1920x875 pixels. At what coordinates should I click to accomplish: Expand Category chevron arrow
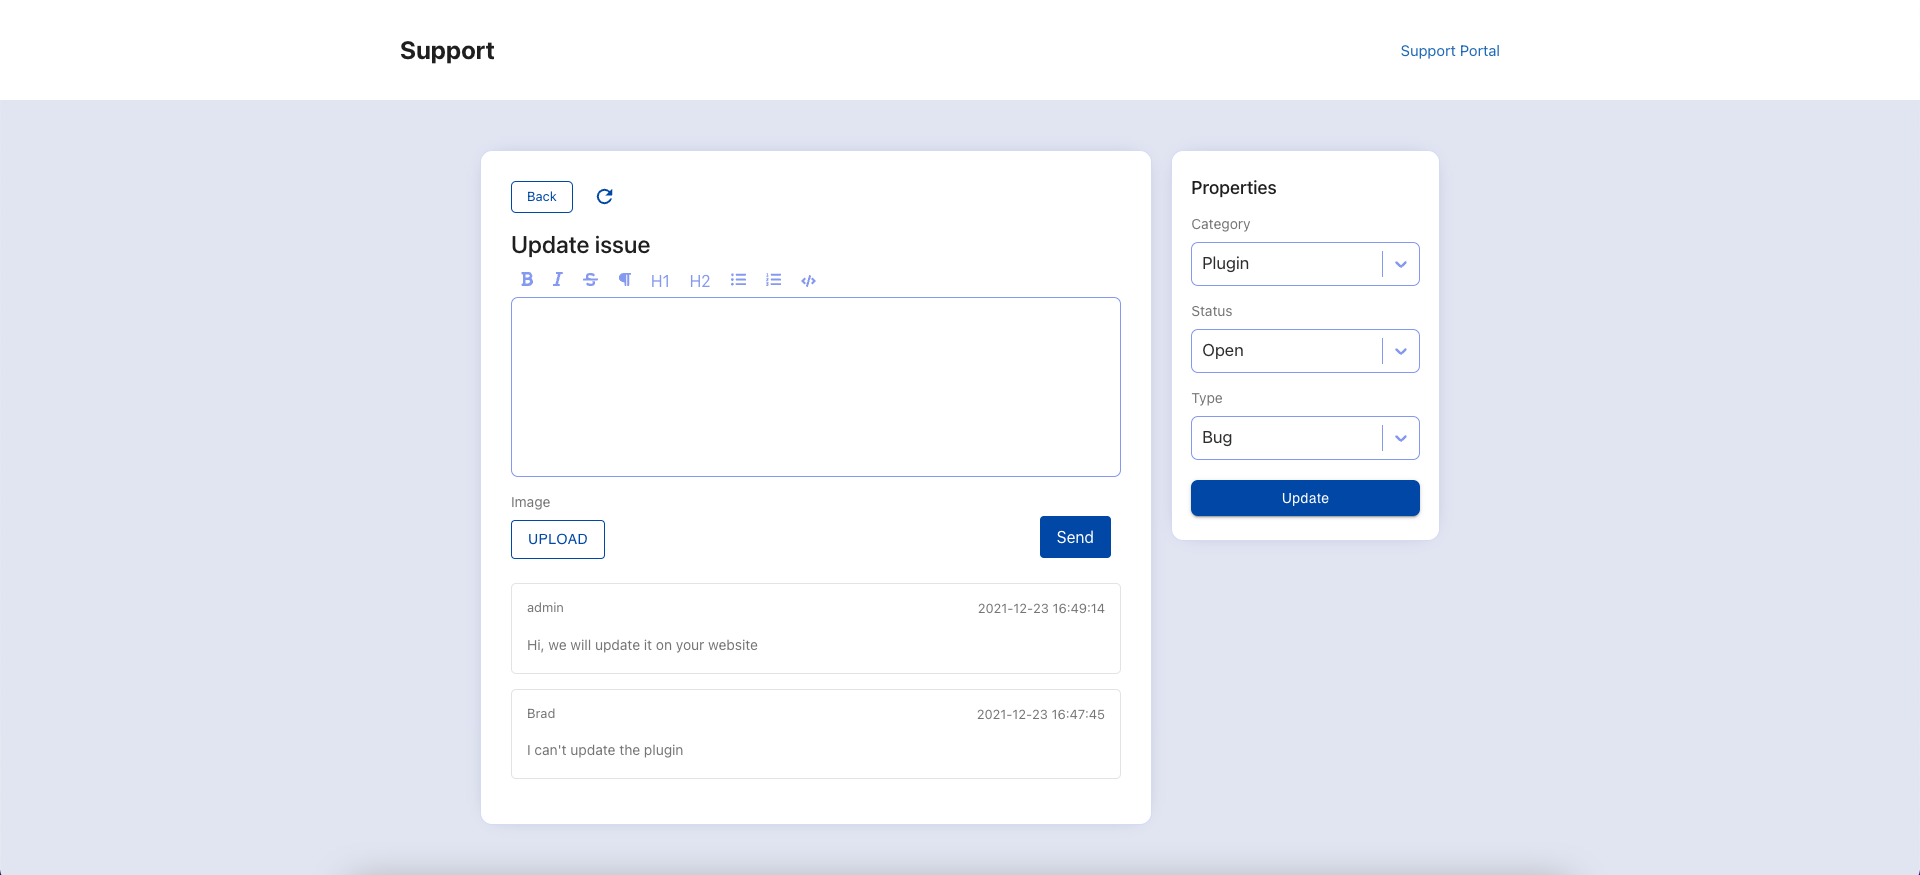click(1401, 264)
